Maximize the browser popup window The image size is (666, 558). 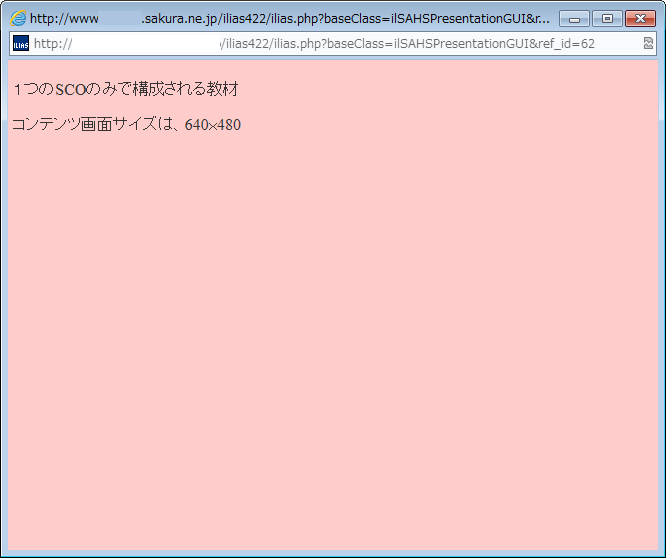pos(606,19)
